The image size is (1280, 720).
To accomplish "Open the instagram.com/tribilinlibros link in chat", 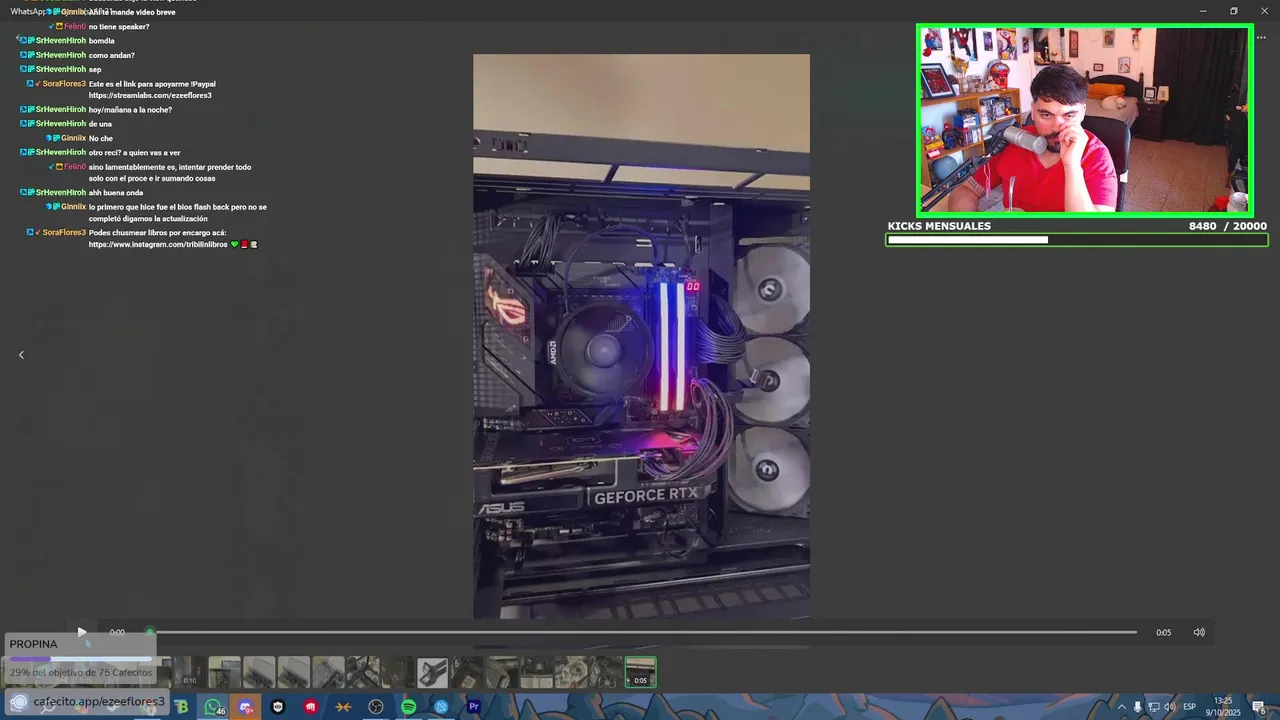I will click(158, 245).
